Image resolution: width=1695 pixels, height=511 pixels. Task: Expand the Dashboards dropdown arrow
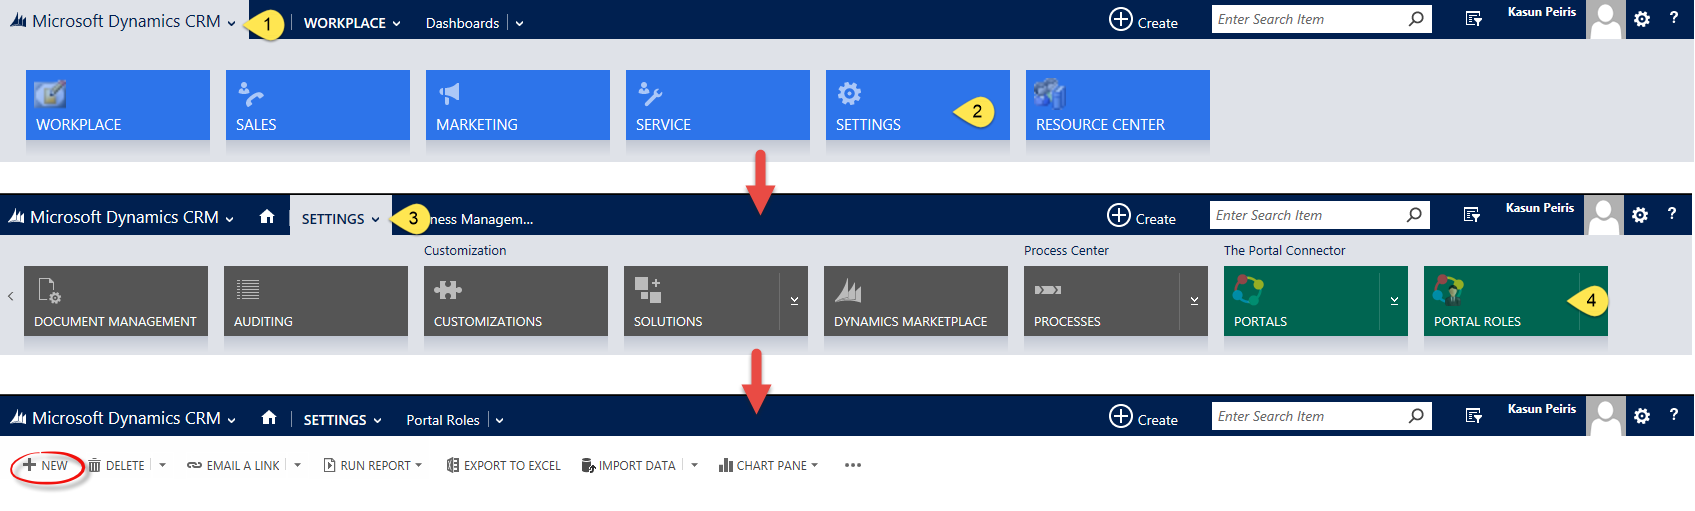[519, 24]
